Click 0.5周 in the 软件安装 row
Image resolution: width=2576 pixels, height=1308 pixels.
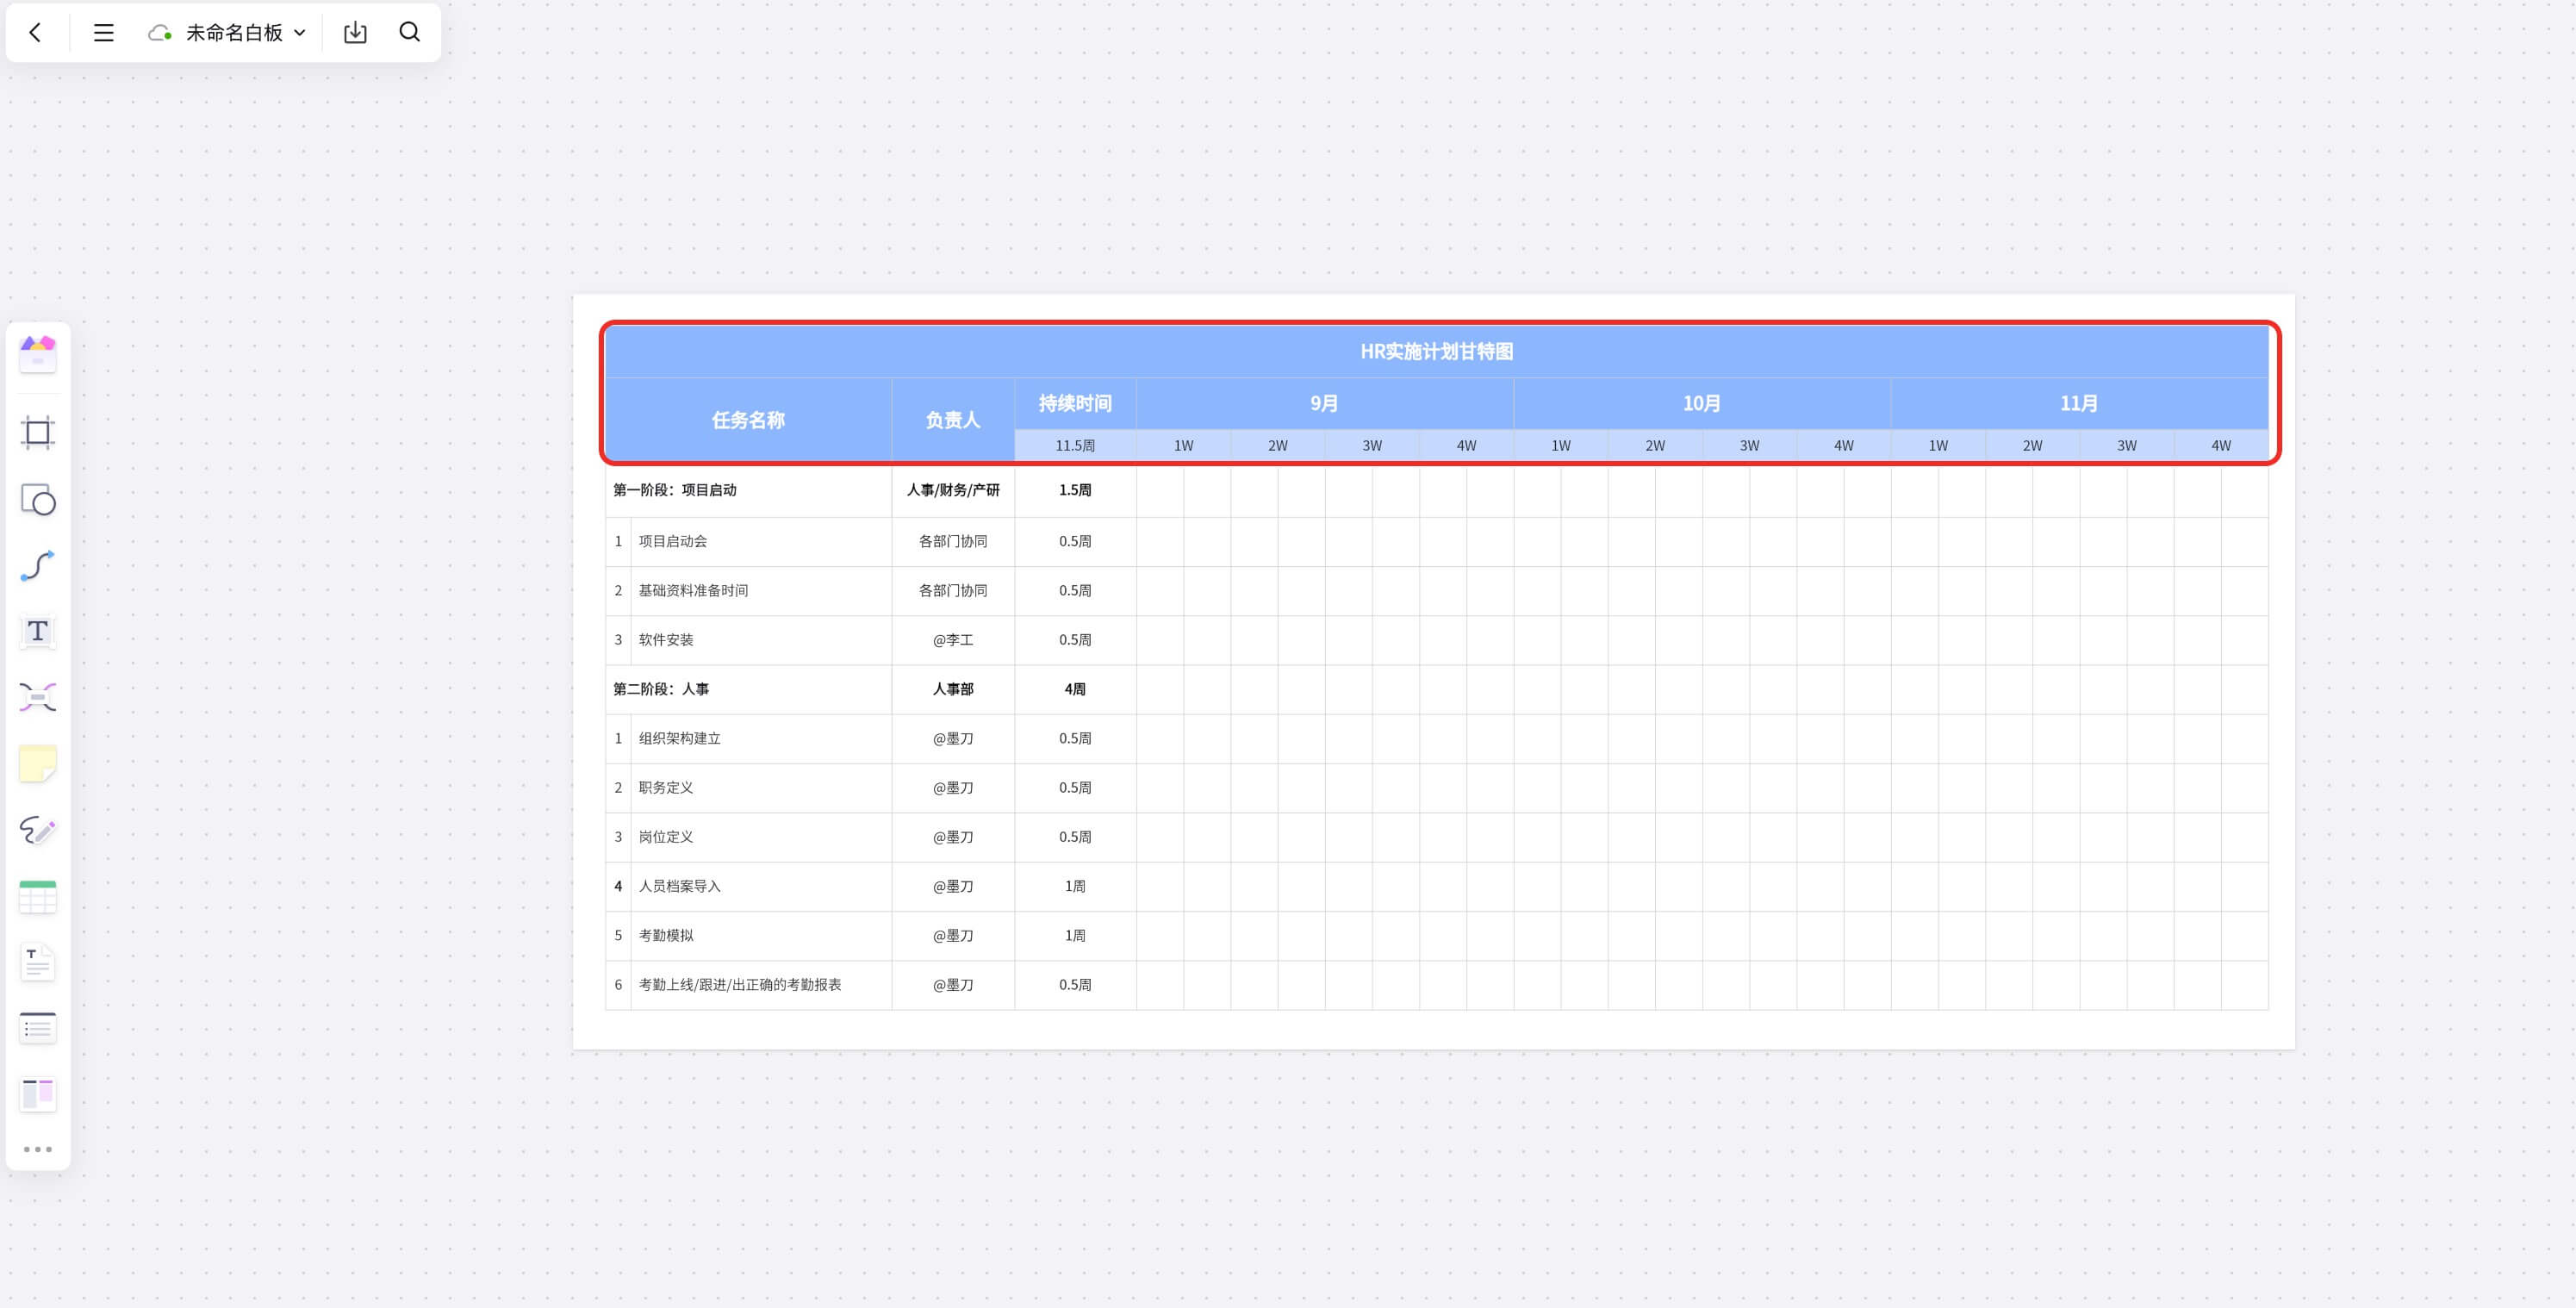click(x=1075, y=640)
